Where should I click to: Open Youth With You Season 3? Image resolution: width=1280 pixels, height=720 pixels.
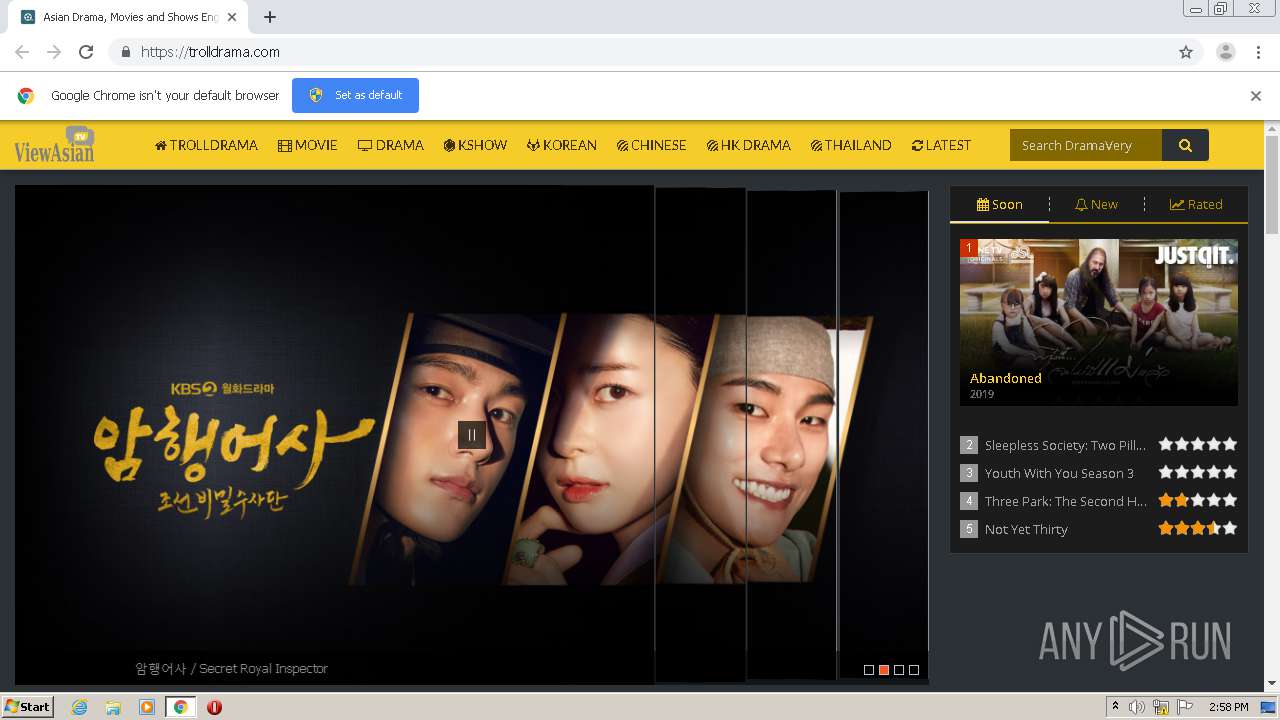pos(1059,473)
